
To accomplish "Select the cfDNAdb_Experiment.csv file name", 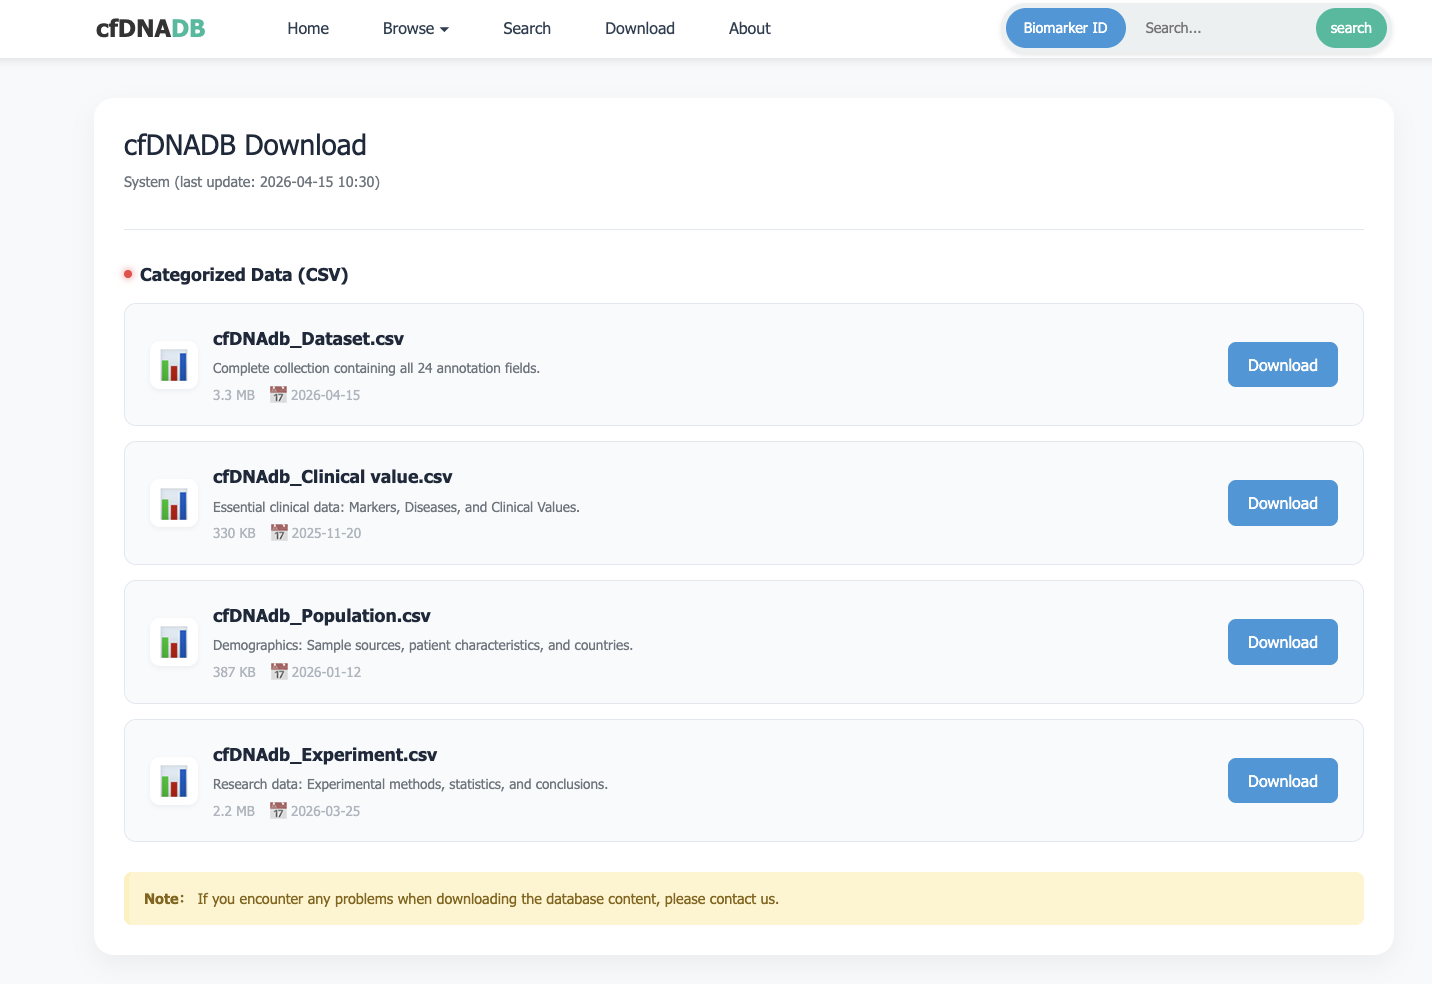I will (325, 755).
